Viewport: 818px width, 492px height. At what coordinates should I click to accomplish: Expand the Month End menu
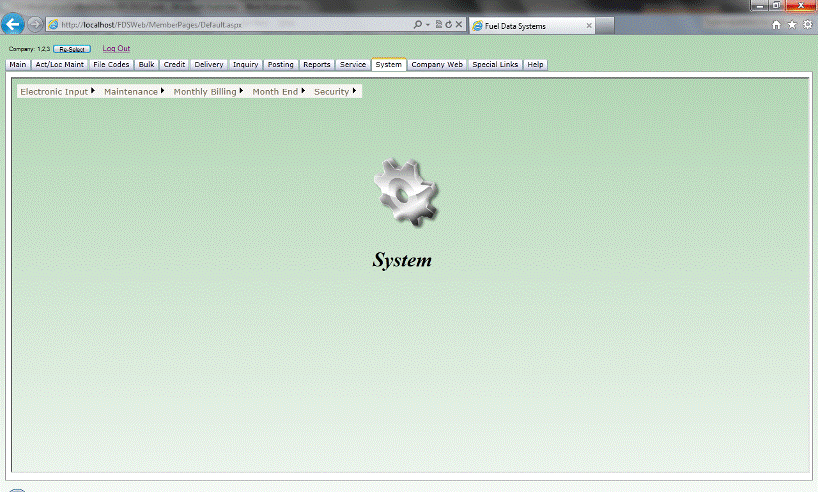pyautogui.click(x=279, y=91)
